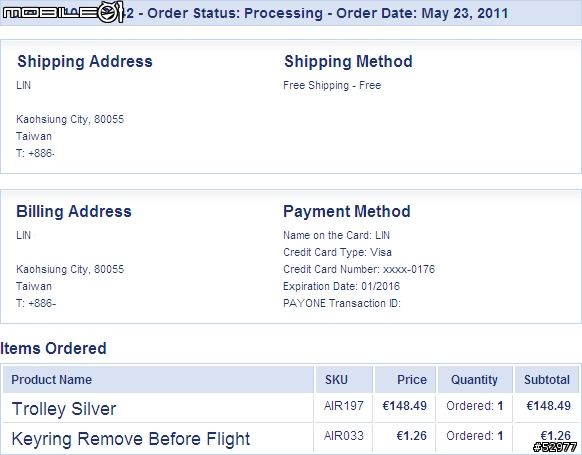Click the Order Status Processing header text
582x455 pixels.
point(235,13)
